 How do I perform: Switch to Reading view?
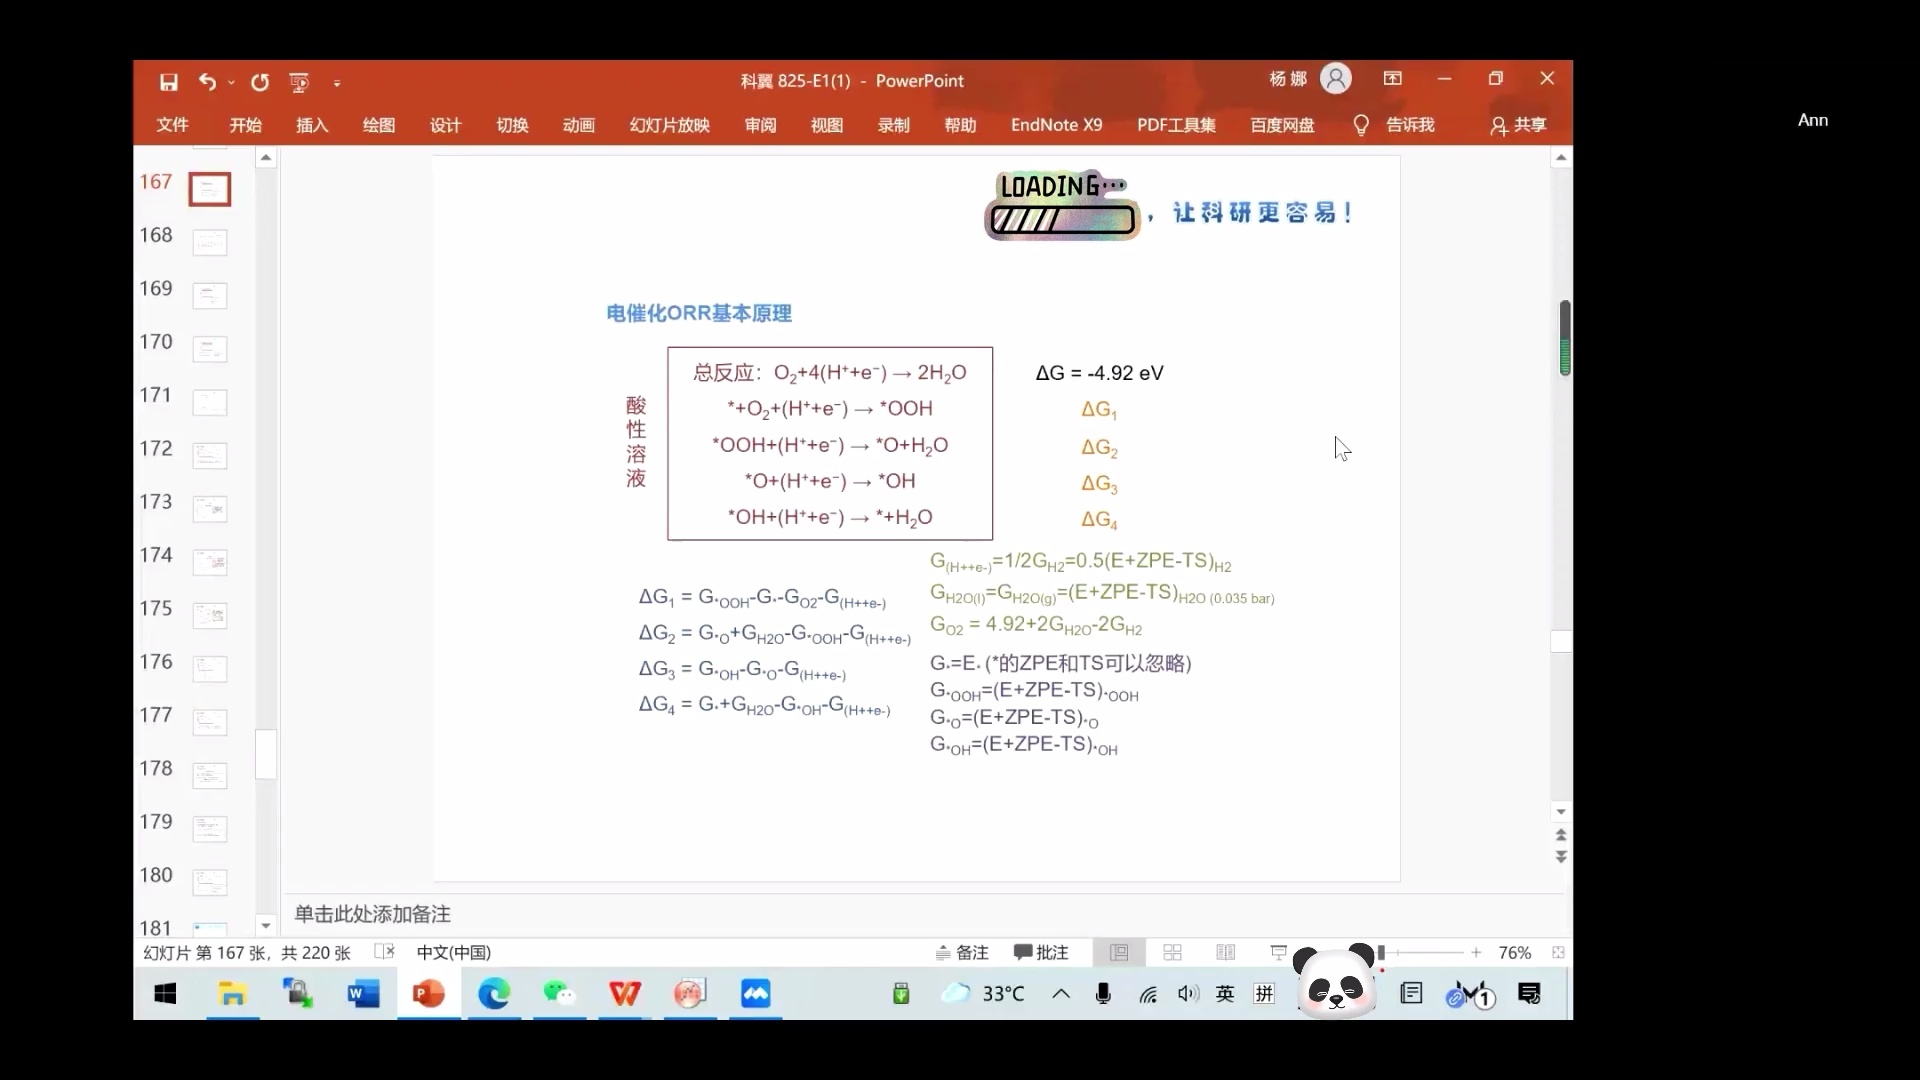1225,952
